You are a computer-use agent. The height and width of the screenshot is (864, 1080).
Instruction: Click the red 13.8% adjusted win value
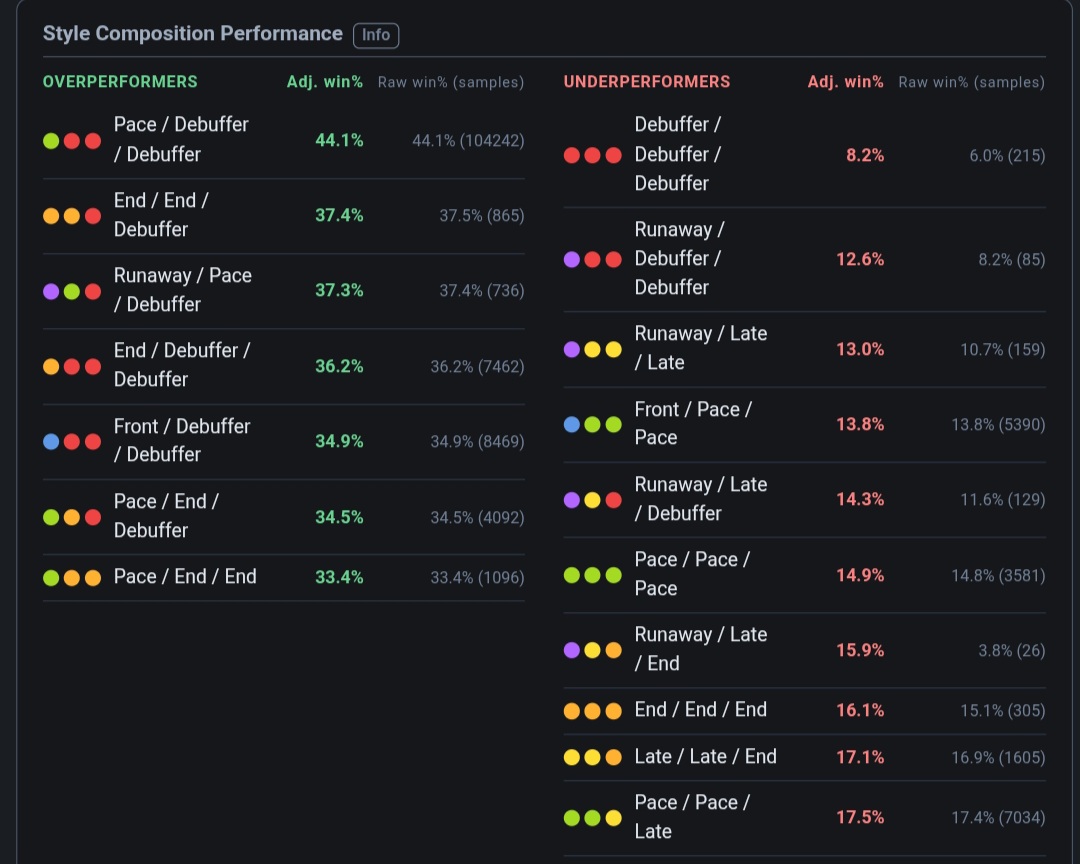pos(860,424)
